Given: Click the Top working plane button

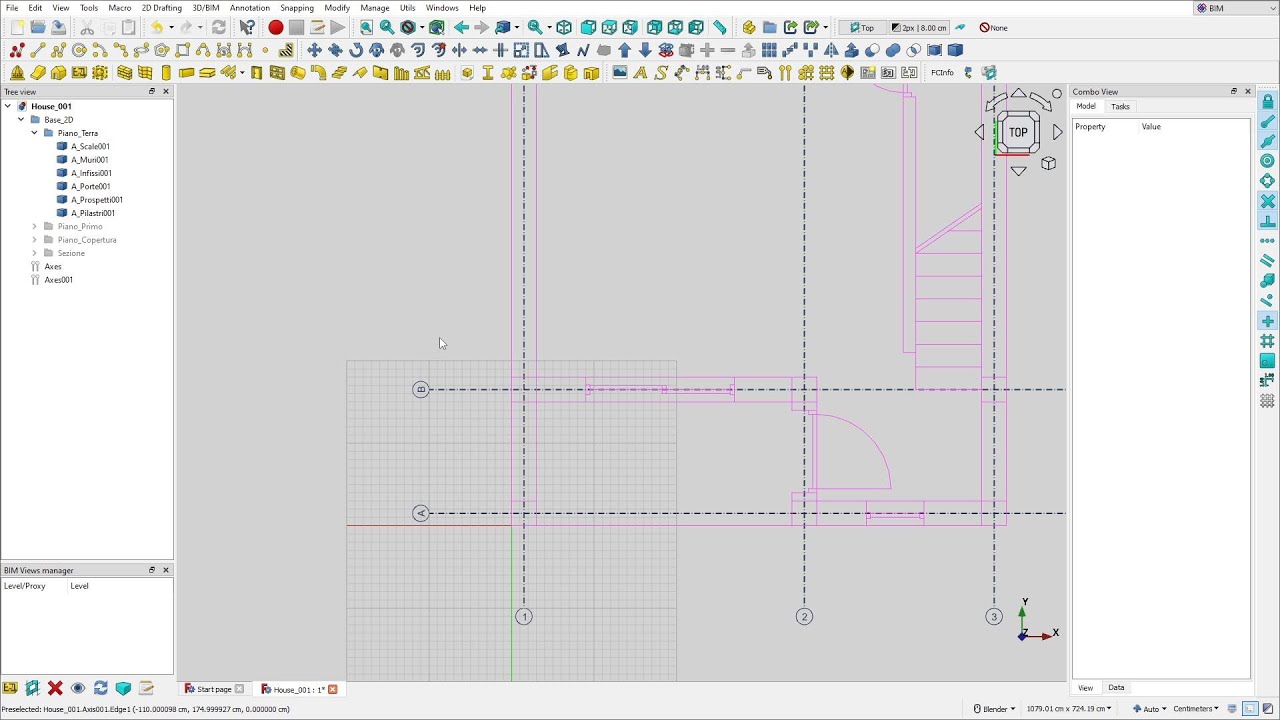Looking at the screenshot, I should tap(862, 27).
